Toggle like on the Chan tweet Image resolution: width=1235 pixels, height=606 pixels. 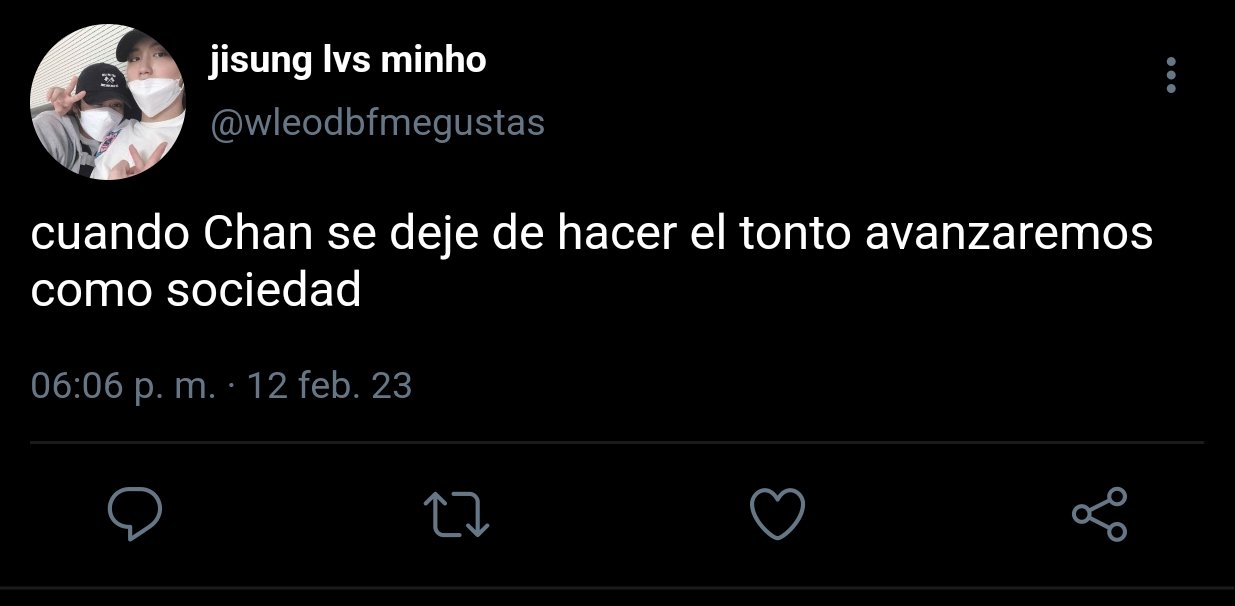[x=777, y=514]
